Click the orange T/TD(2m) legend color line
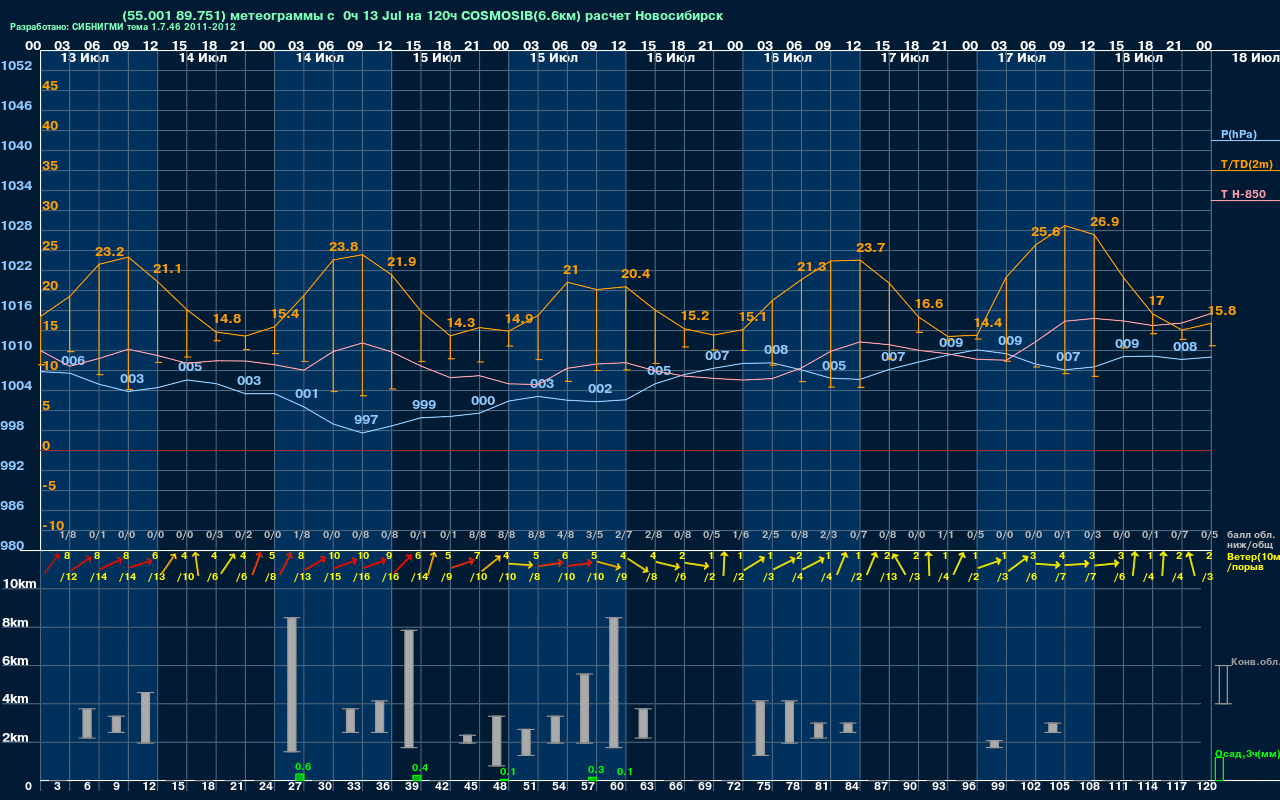Viewport: 1280px width, 800px height. (x=1246, y=171)
